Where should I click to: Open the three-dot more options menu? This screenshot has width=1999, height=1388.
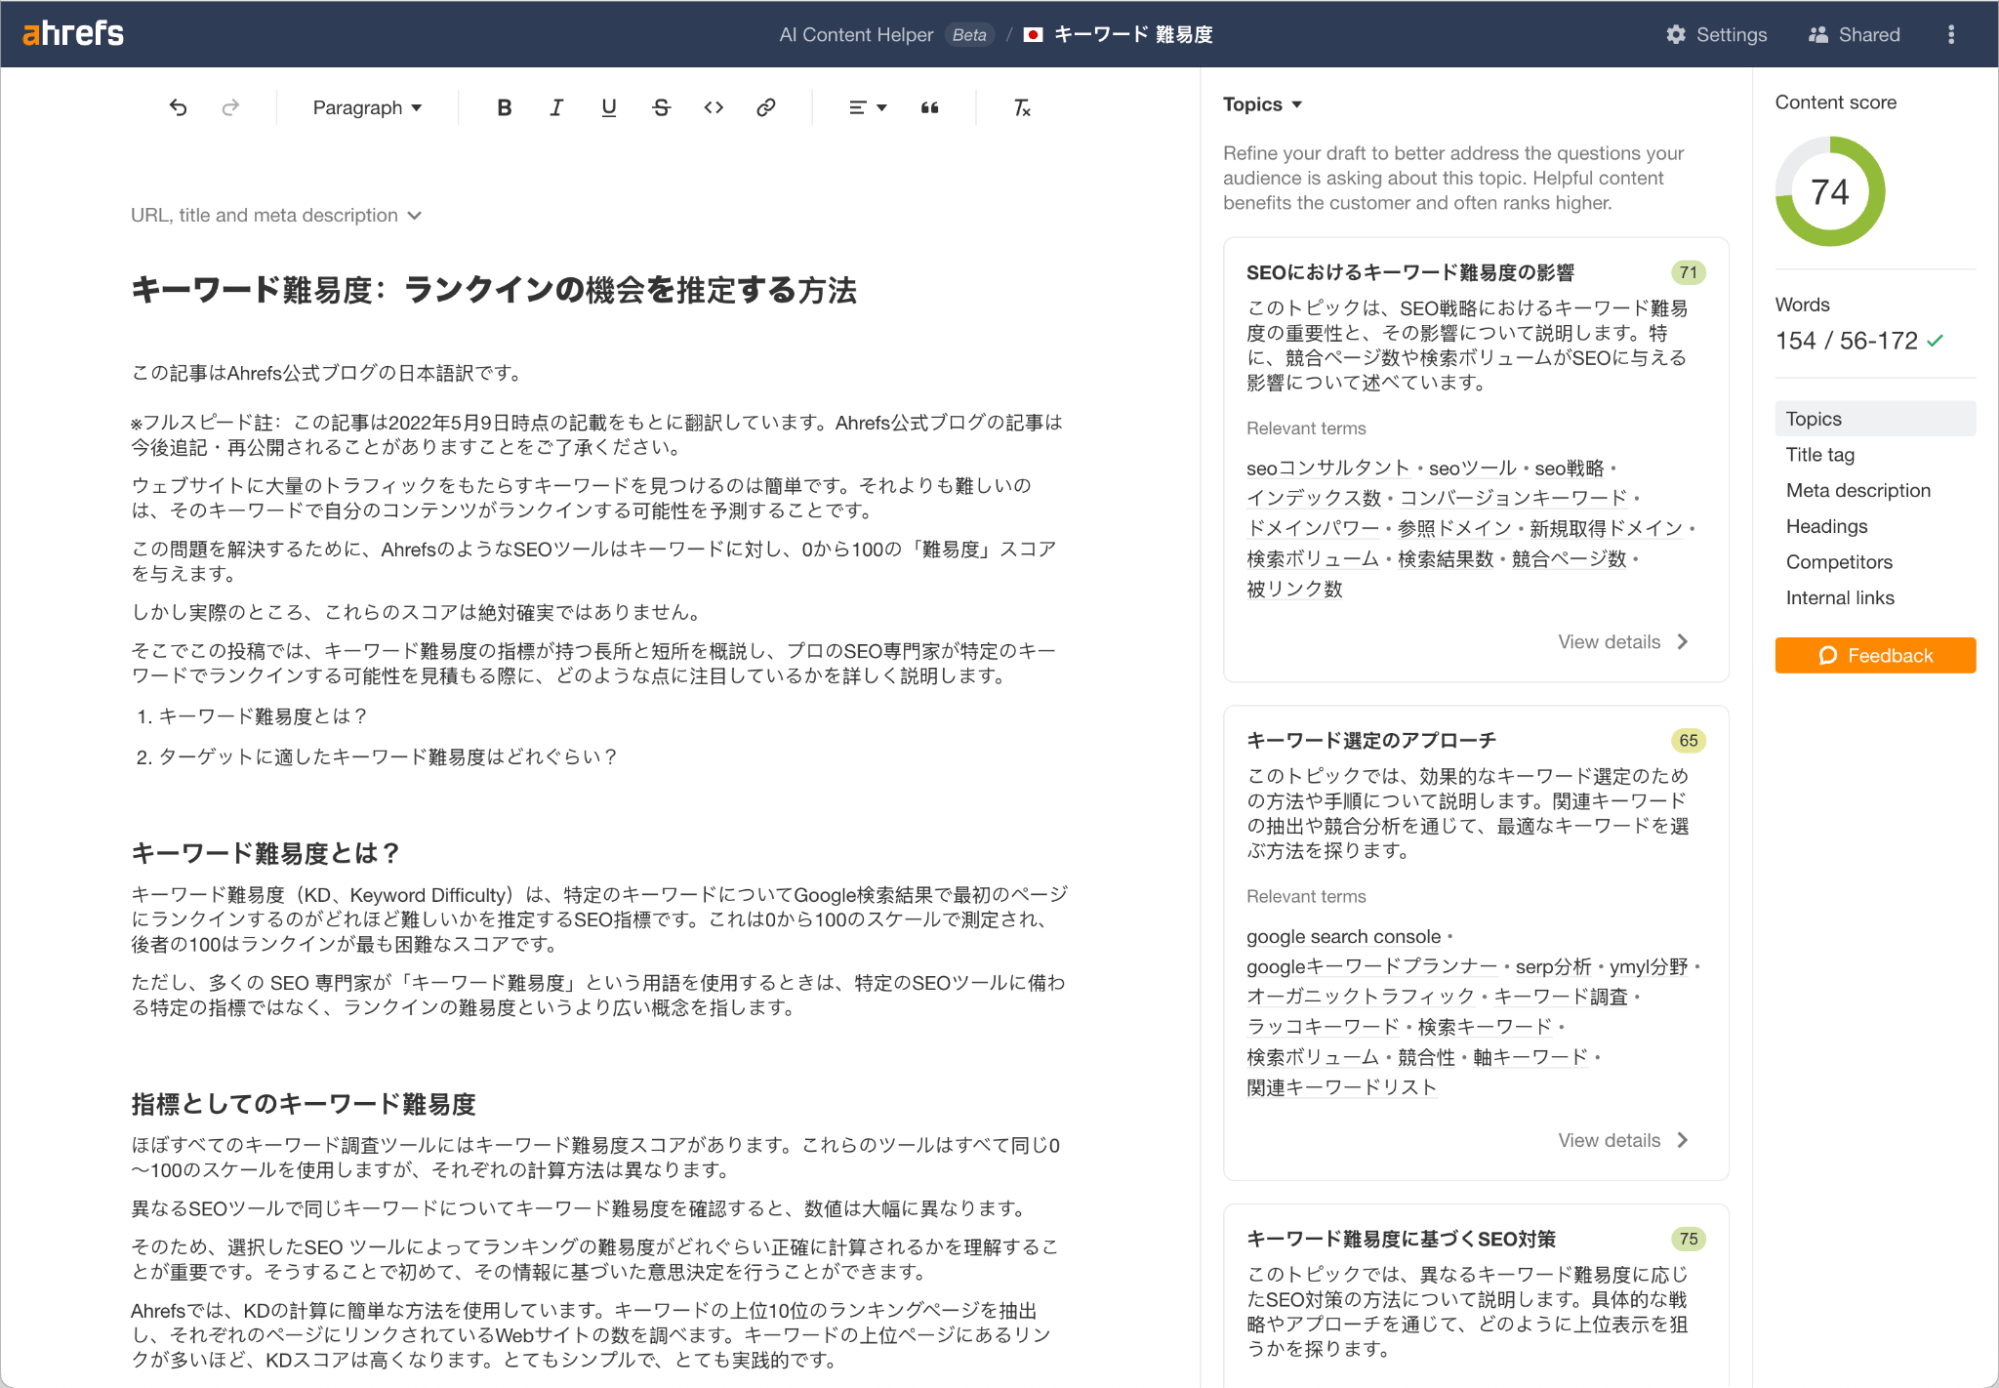click(x=1950, y=34)
